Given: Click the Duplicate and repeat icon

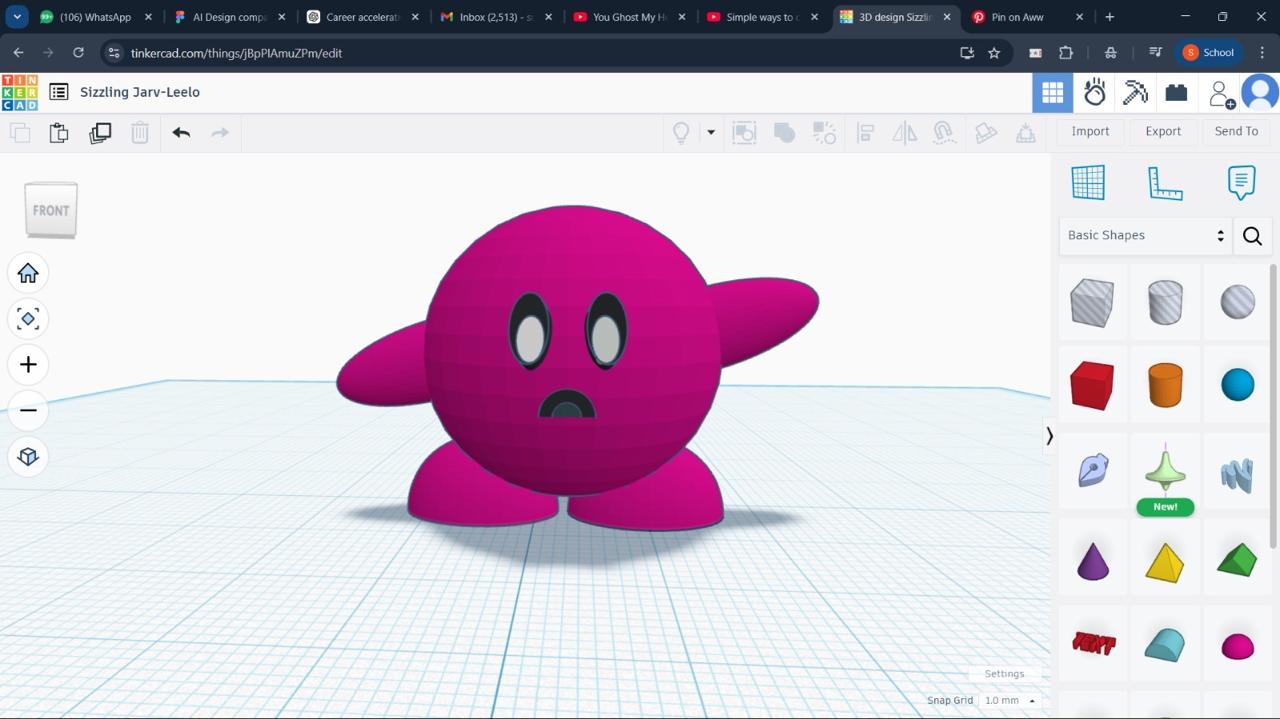Looking at the screenshot, I should [x=100, y=132].
